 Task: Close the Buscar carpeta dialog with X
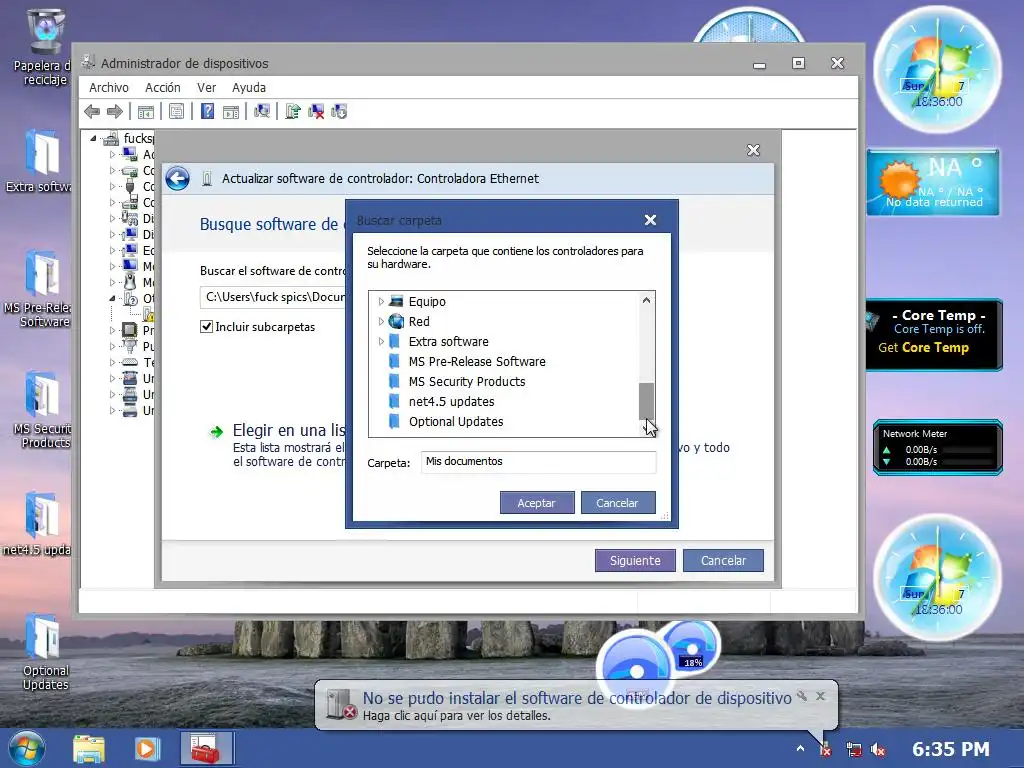pos(650,220)
